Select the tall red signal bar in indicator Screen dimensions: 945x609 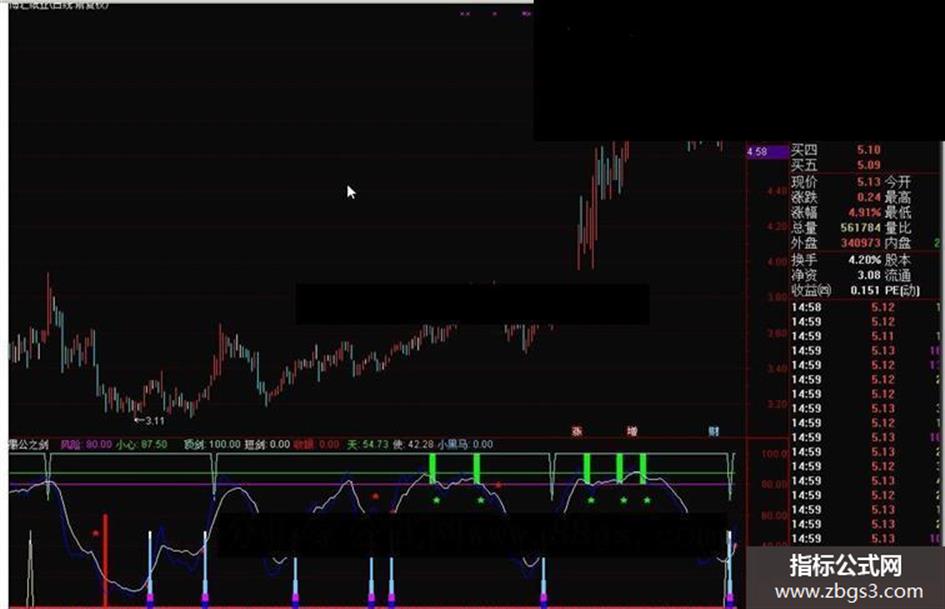tap(105, 560)
